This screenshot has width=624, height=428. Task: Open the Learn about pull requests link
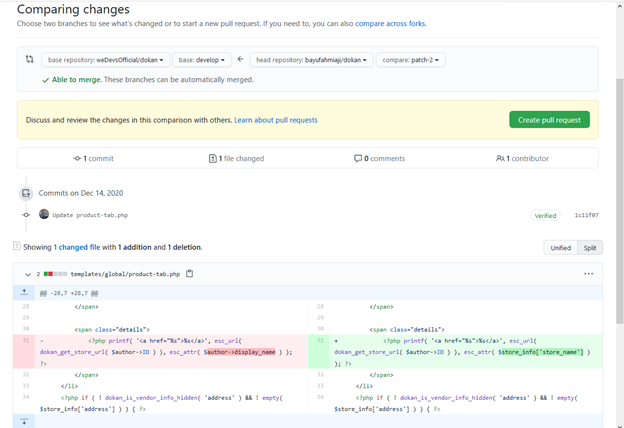(276, 120)
